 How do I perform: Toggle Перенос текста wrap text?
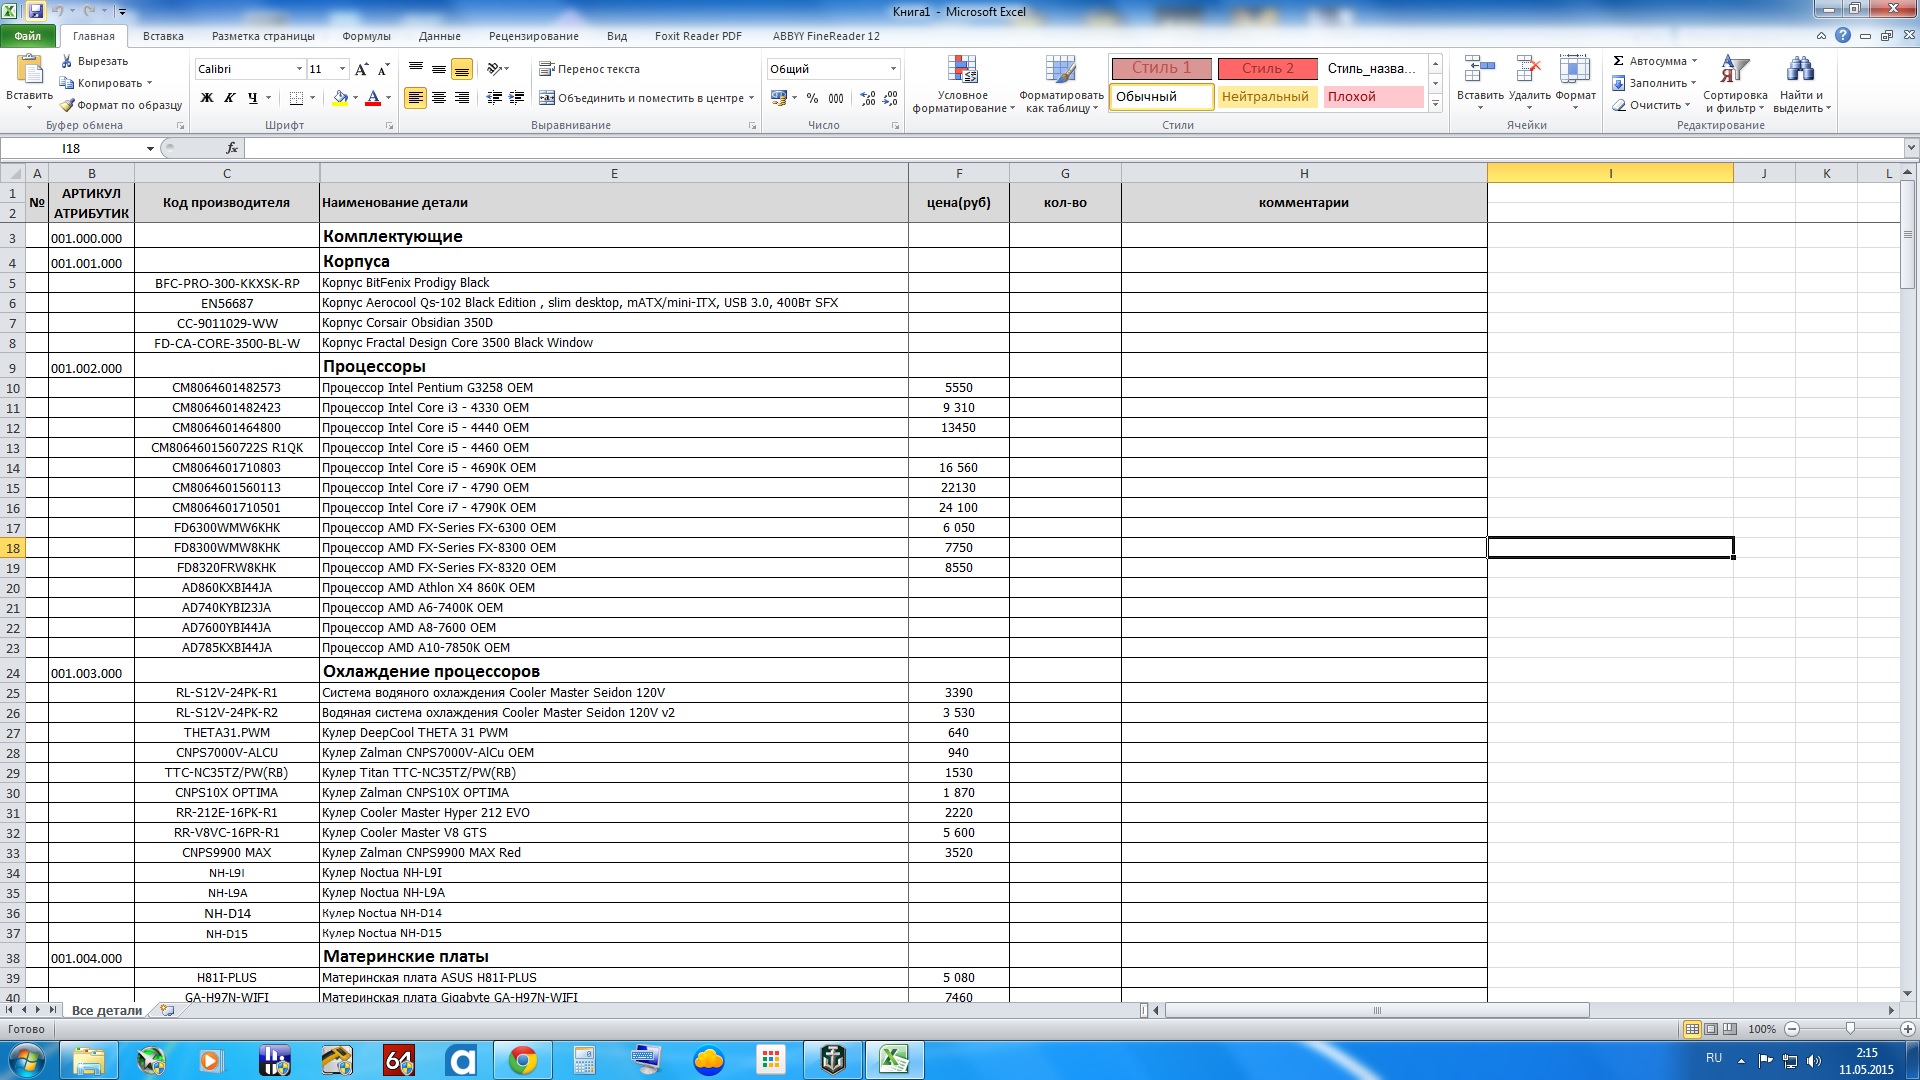pyautogui.click(x=589, y=69)
